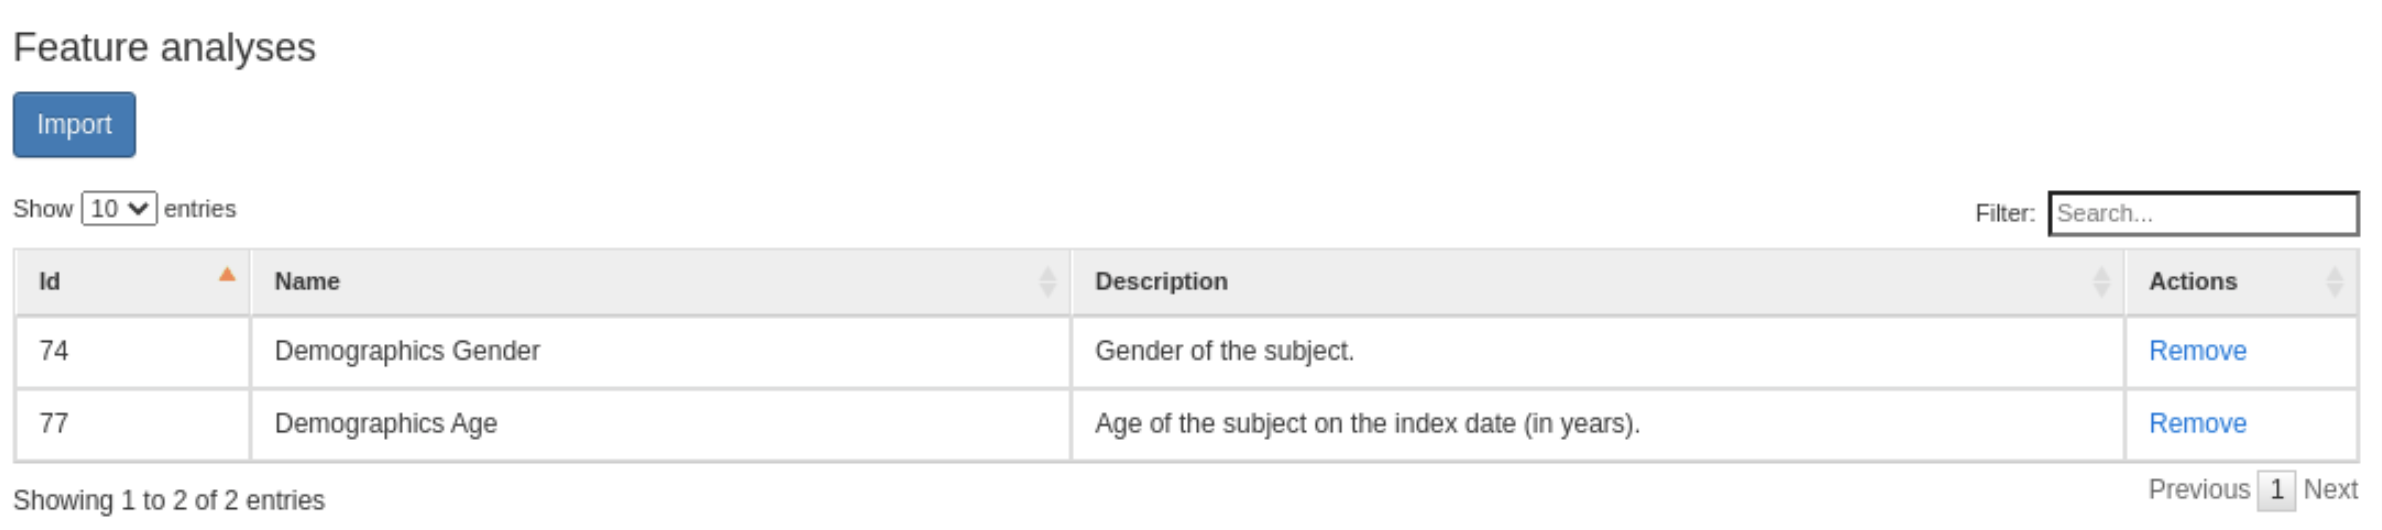Click the Actions column header text

pos(2193,282)
